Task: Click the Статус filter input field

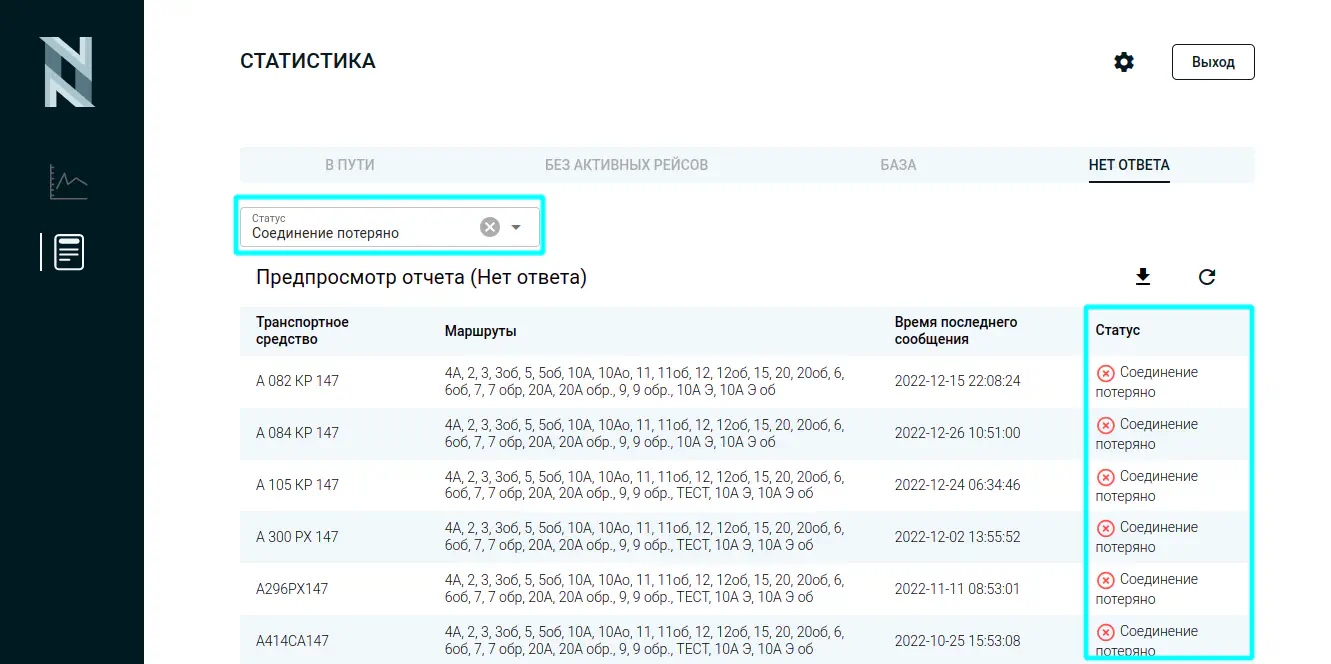Action: (x=360, y=233)
